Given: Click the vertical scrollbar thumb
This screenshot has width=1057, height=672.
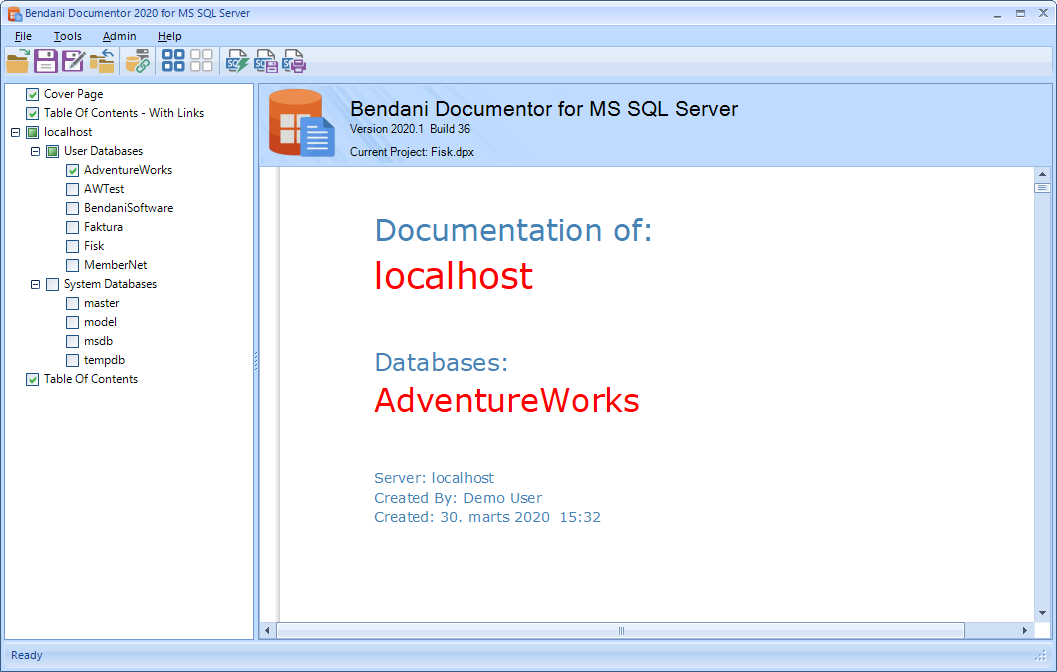Looking at the screenshot, I should point(1042,188).
